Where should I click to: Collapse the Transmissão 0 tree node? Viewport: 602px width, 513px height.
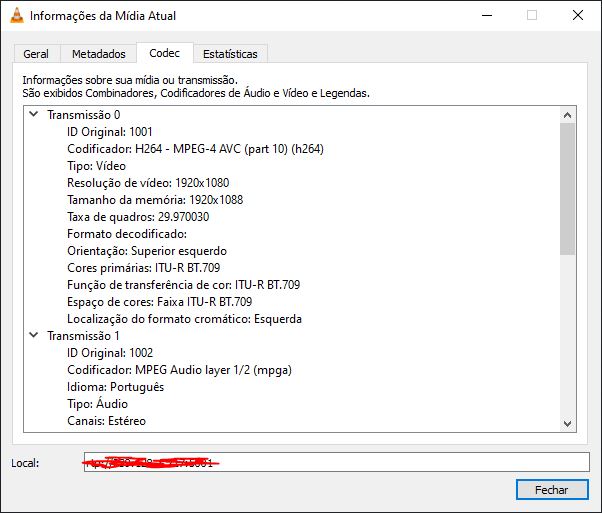click(34, 114)
